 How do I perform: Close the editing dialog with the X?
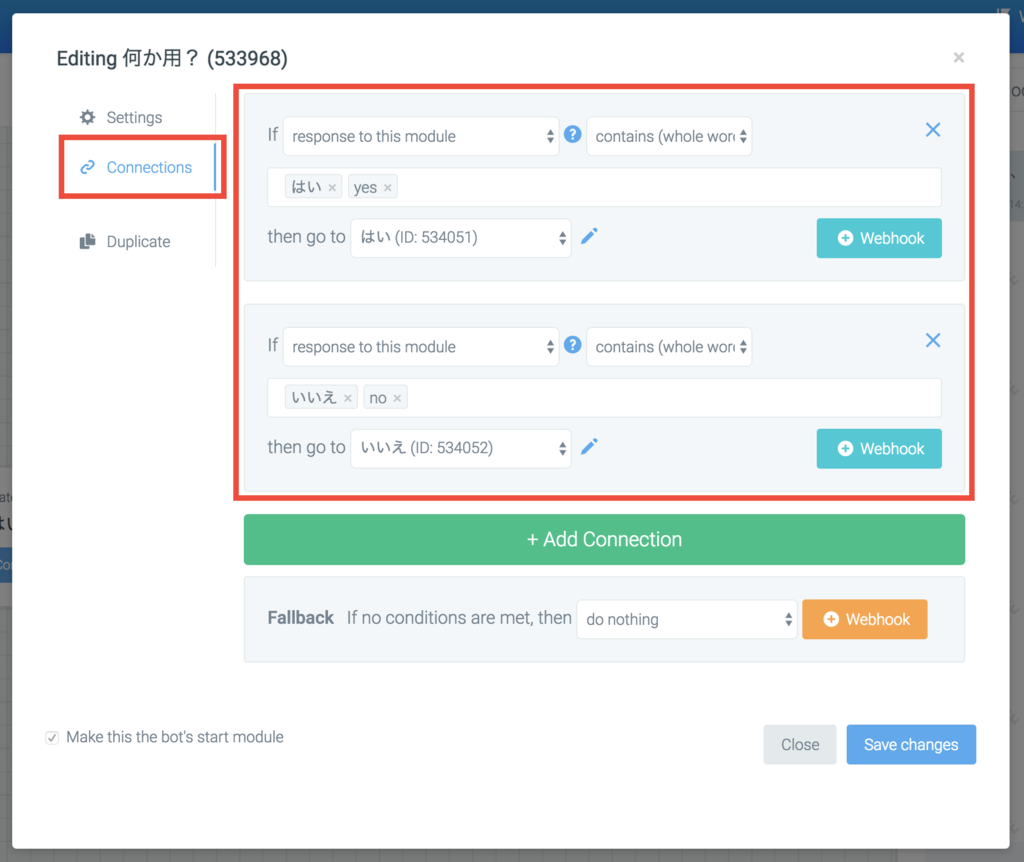959,57
